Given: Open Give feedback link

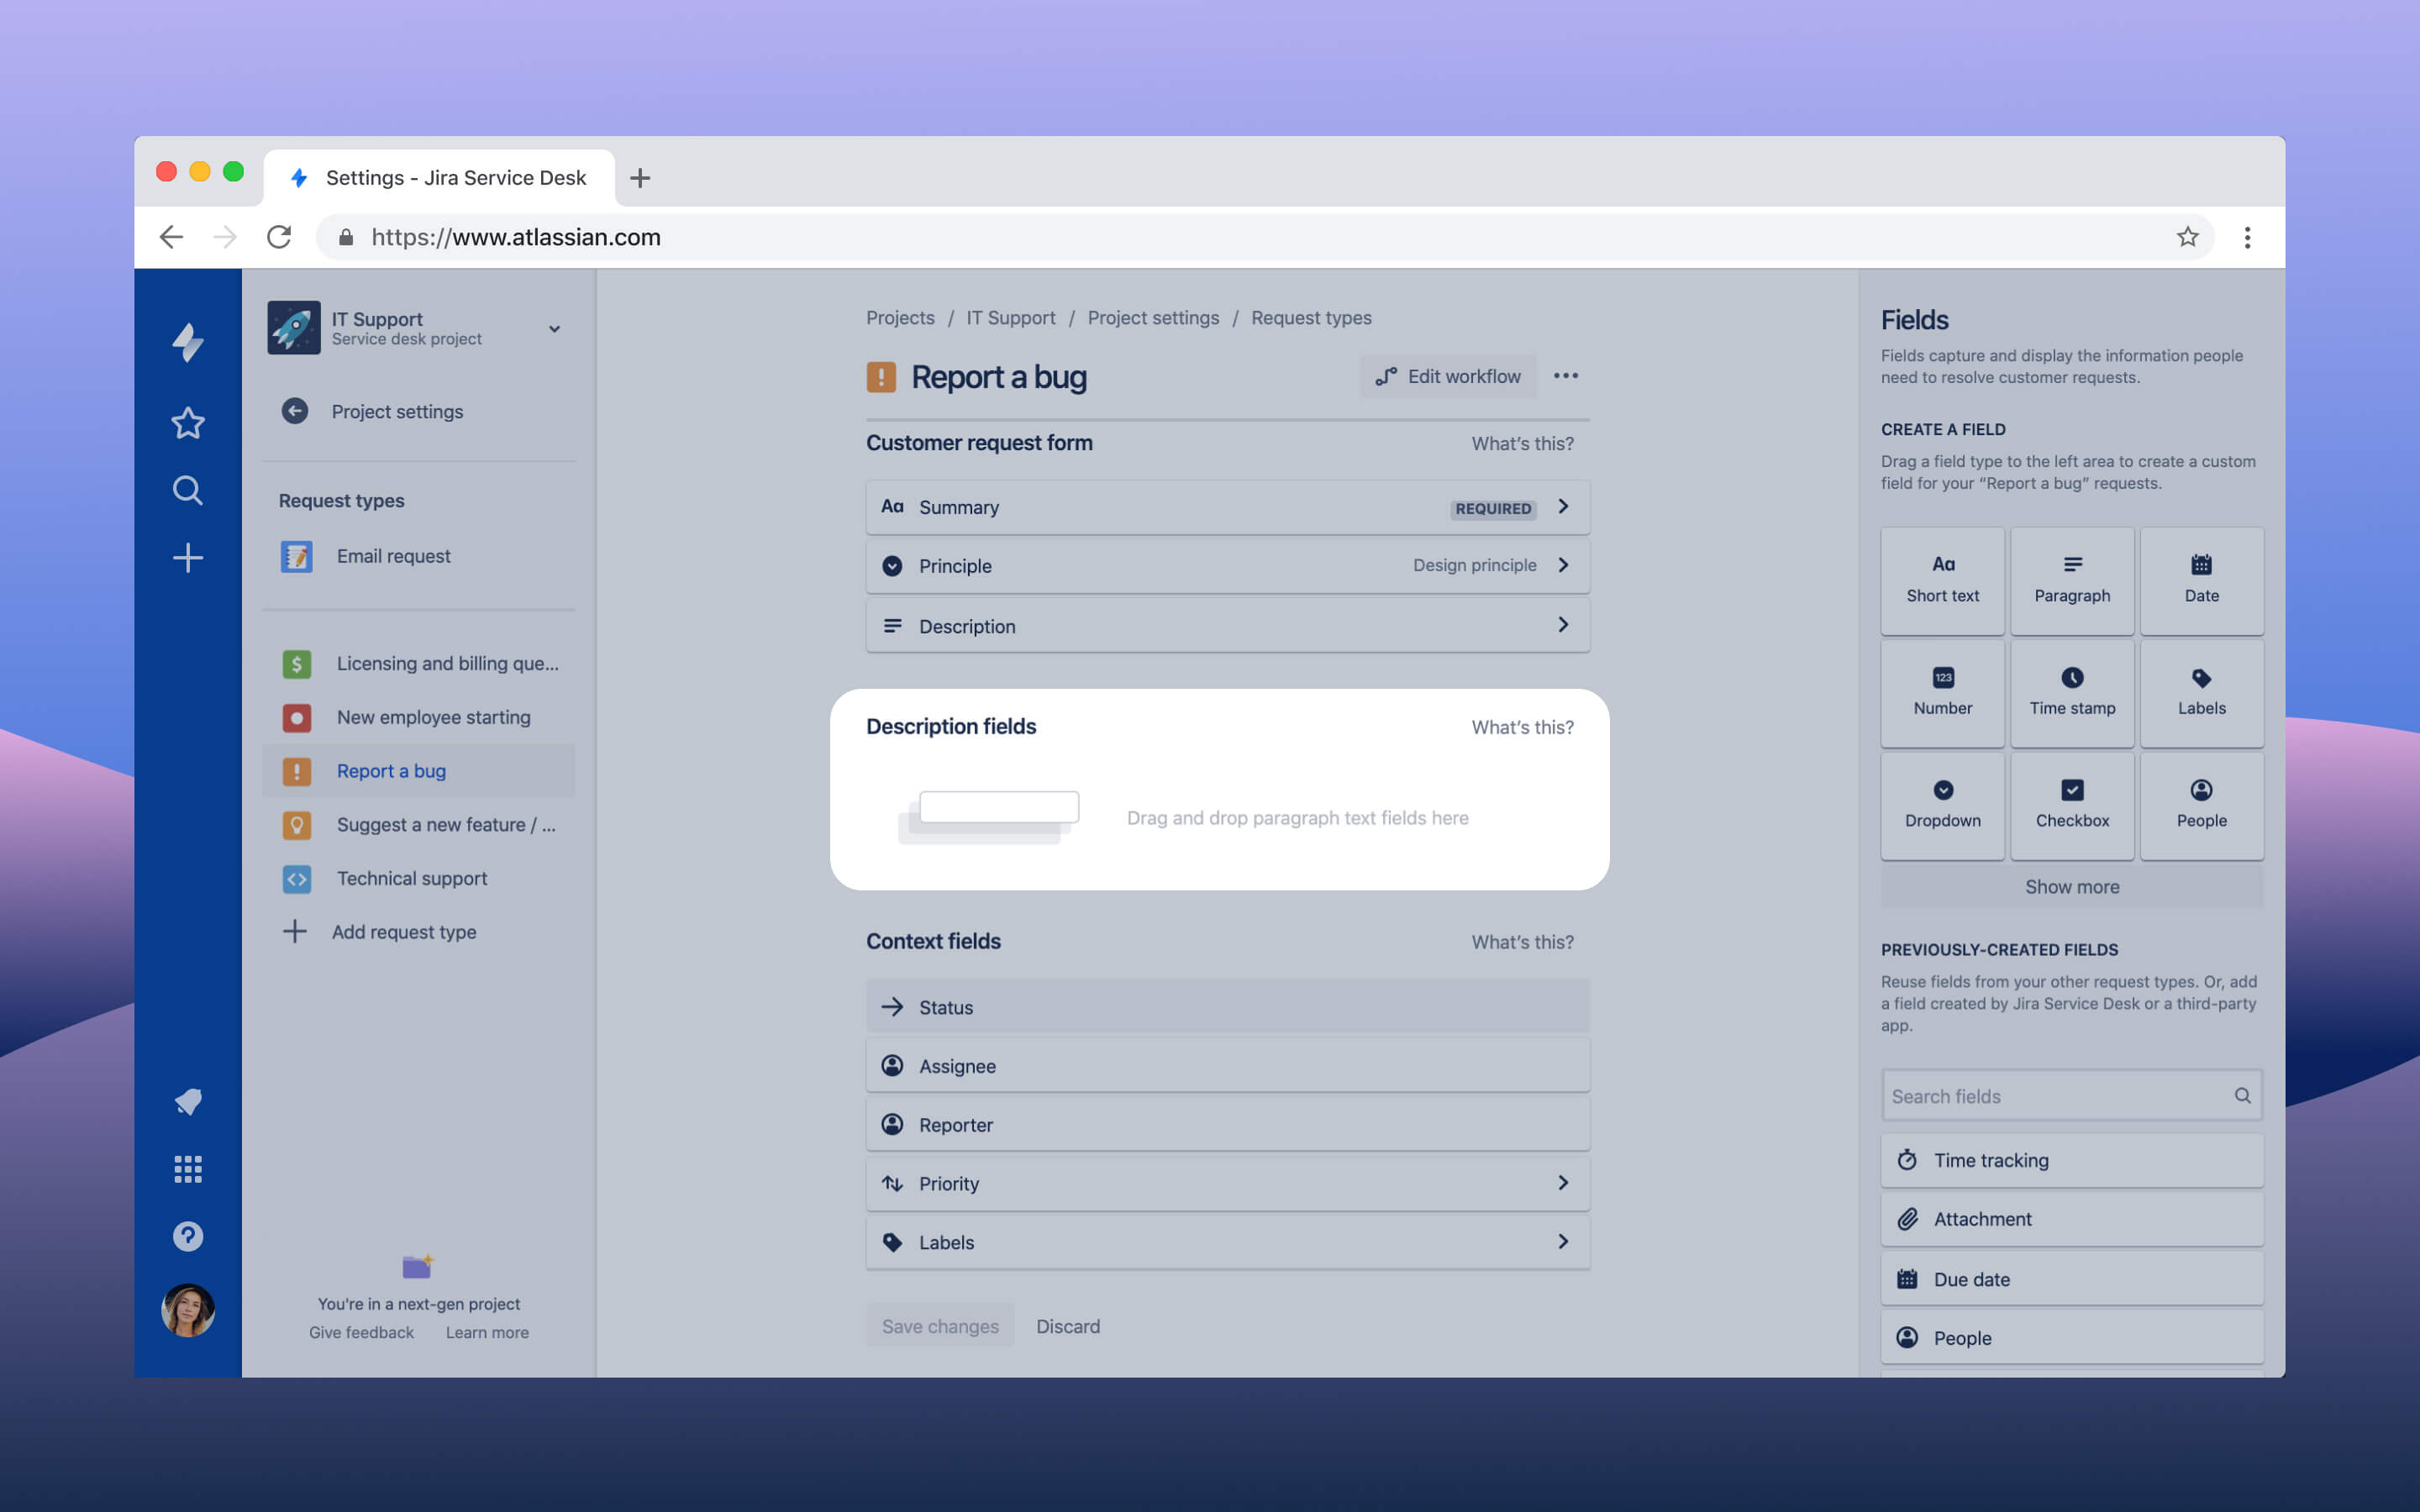Looking at the screenshot, I should [x=361, y=1332].
